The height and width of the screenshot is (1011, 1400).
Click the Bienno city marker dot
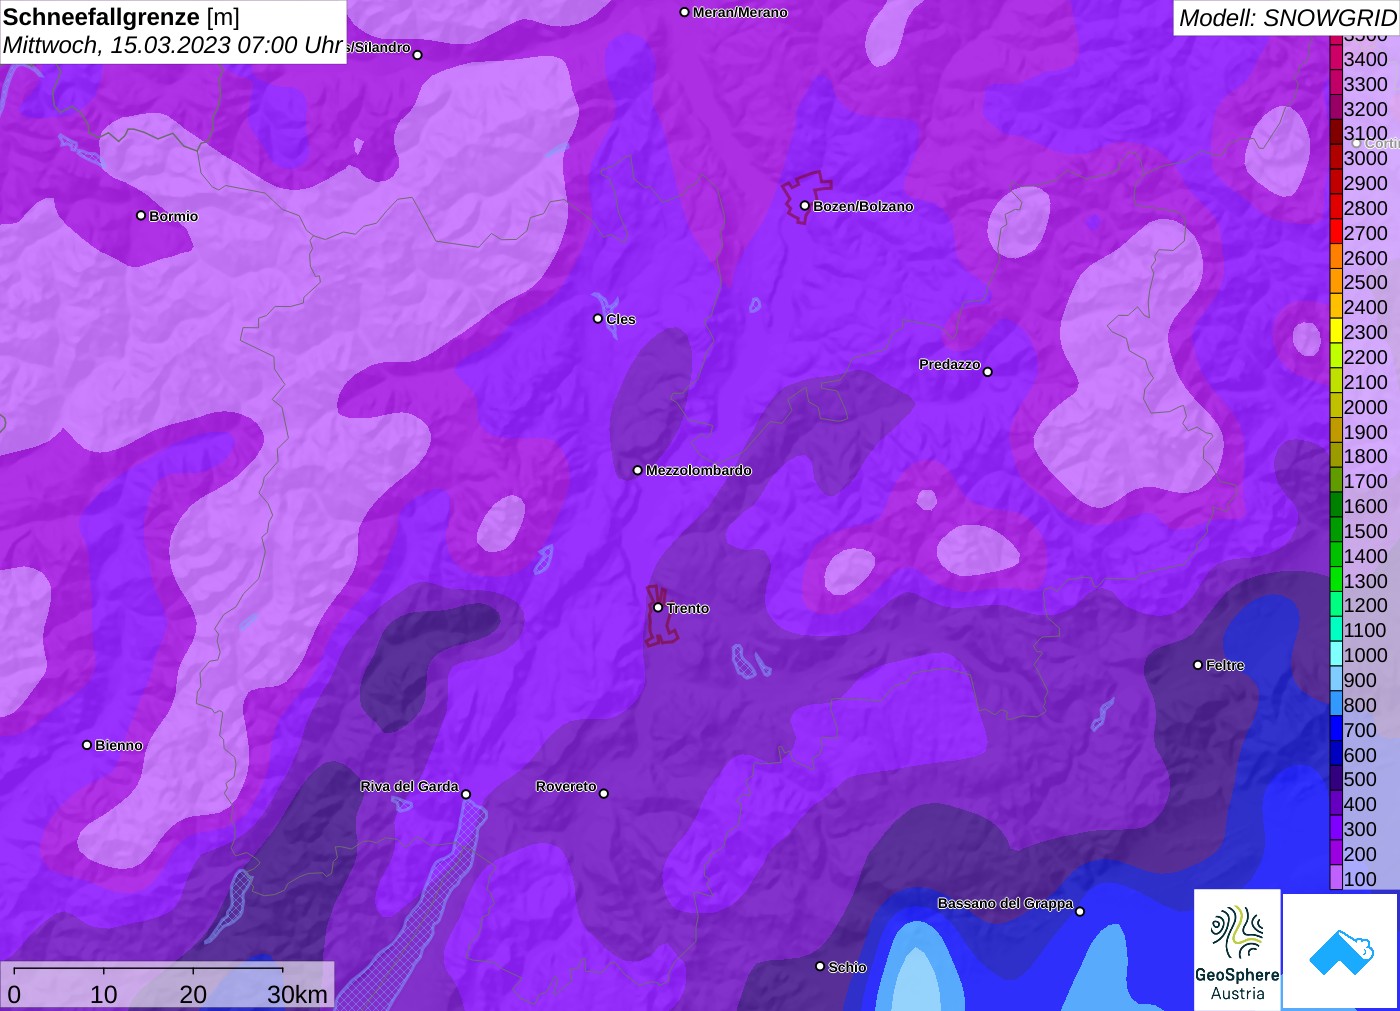click(x=87, y=745)
